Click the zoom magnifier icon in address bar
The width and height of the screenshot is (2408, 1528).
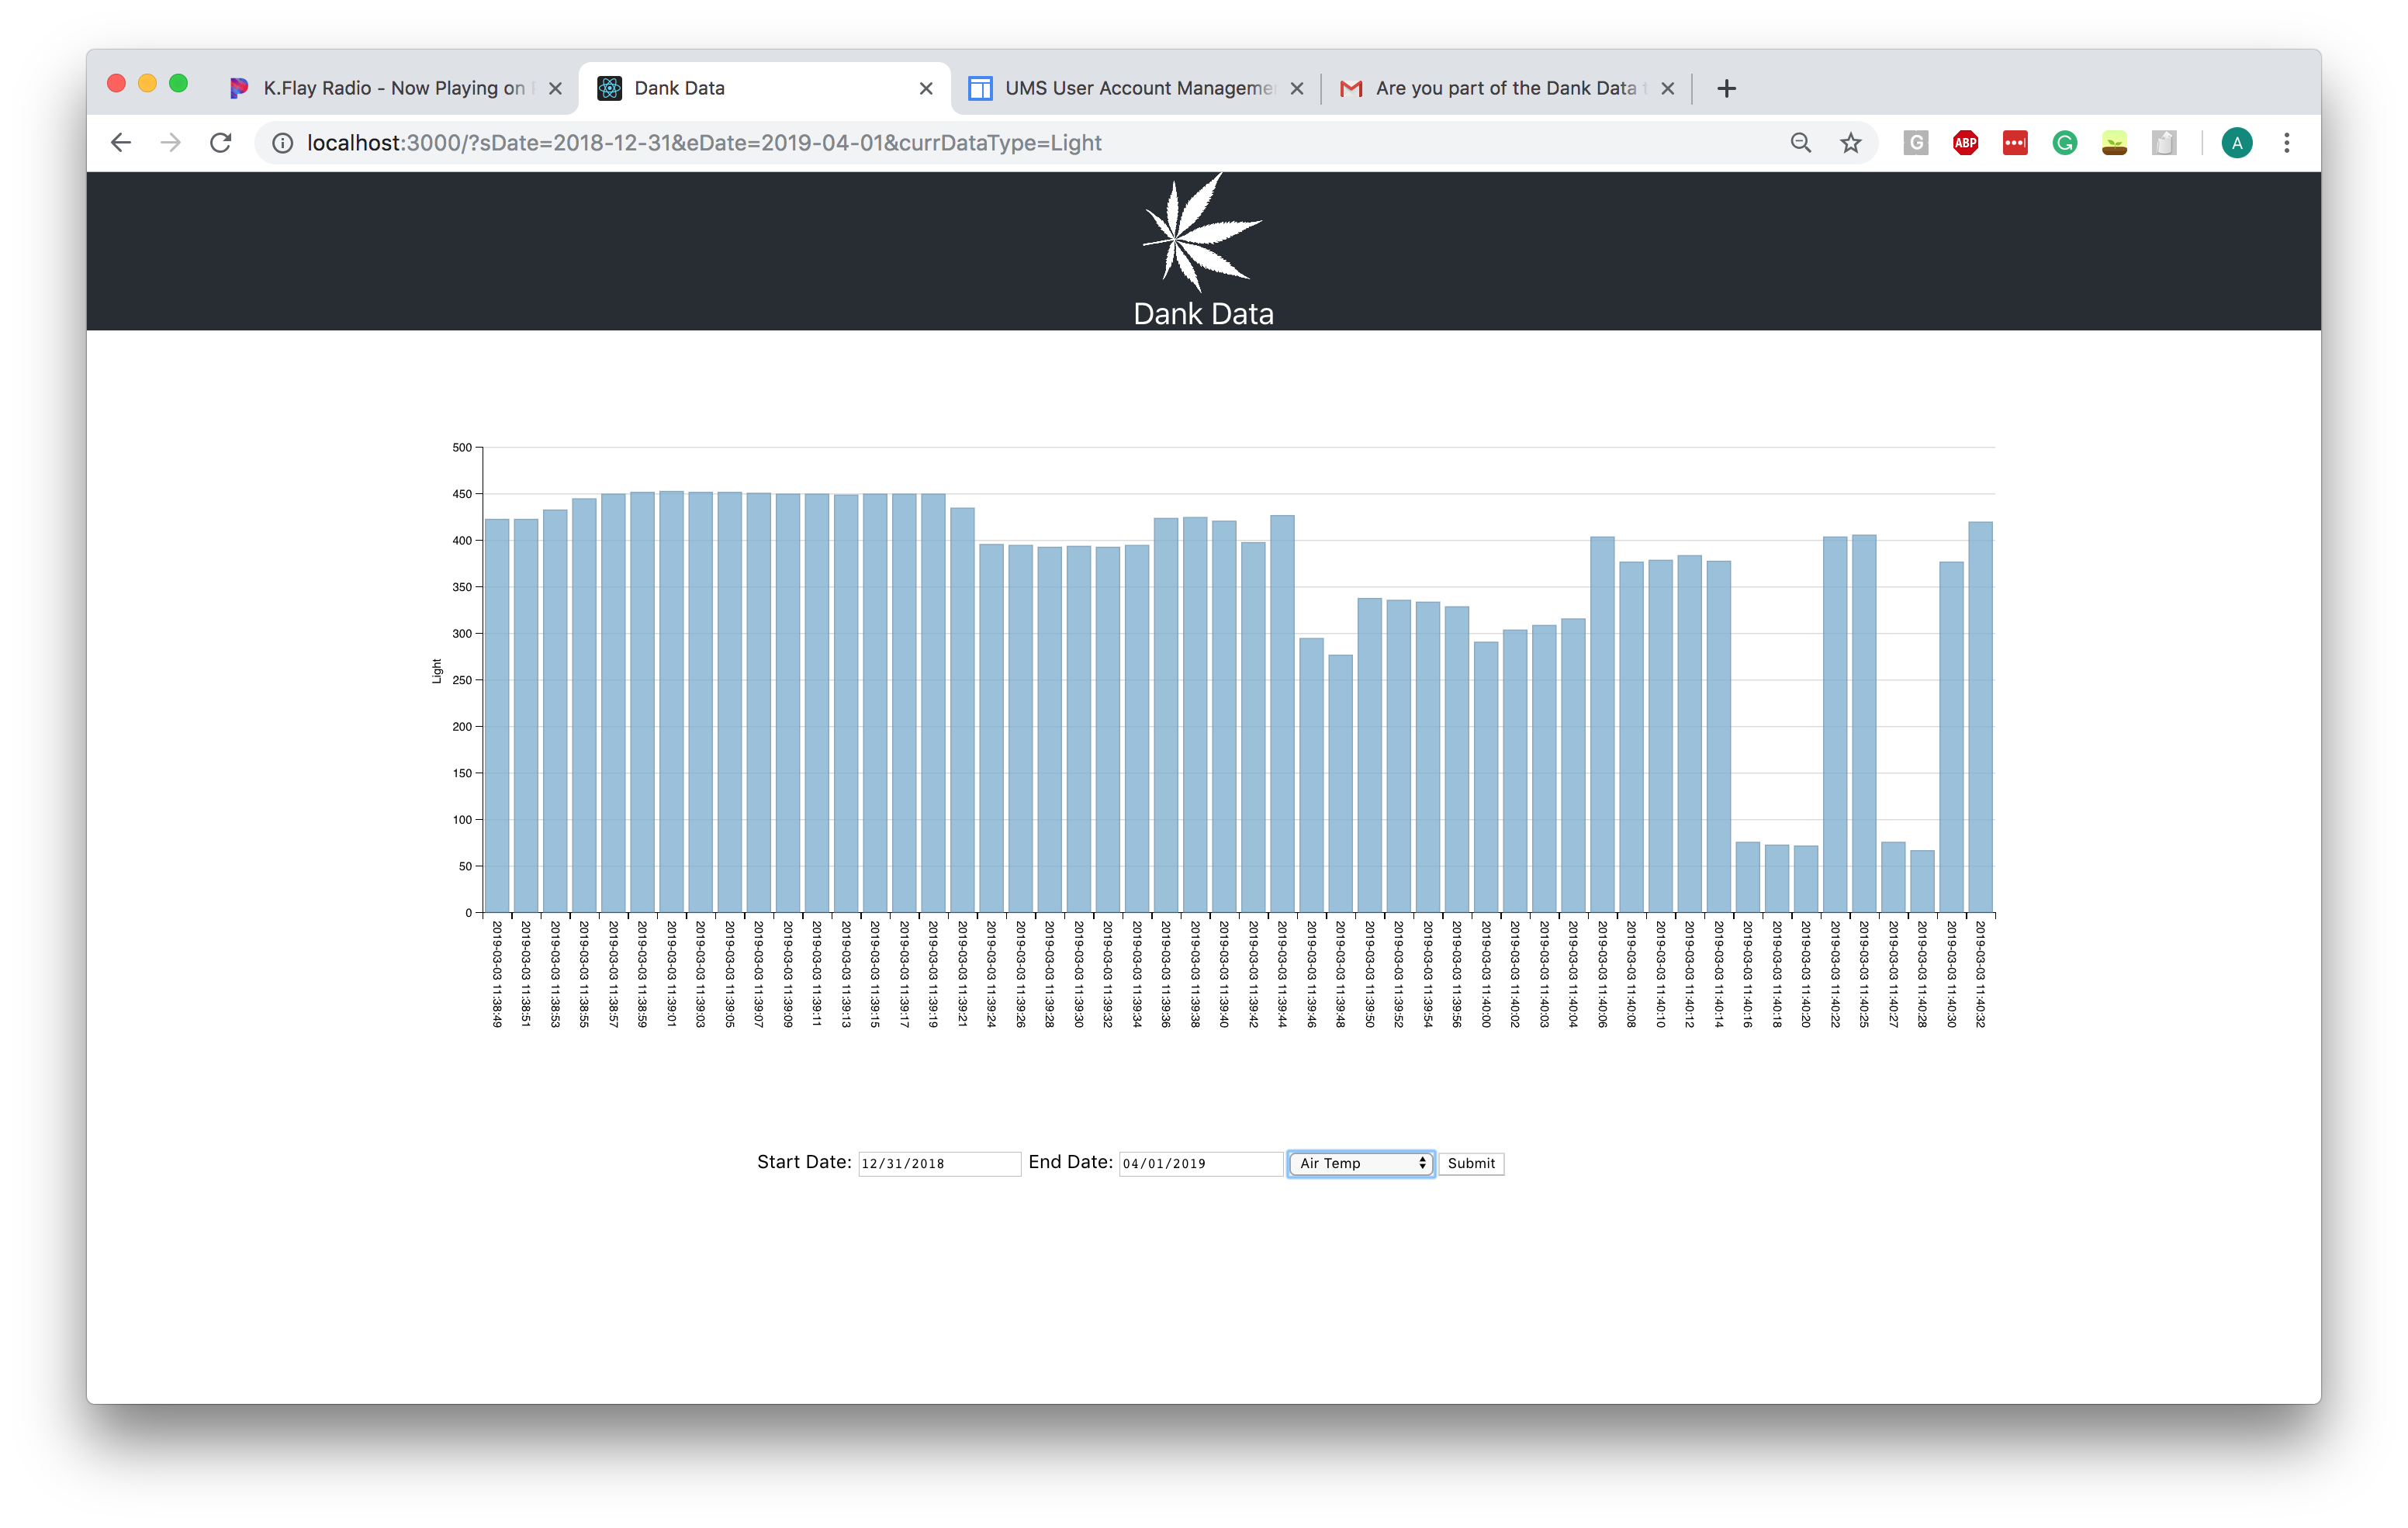[1801, 143]
